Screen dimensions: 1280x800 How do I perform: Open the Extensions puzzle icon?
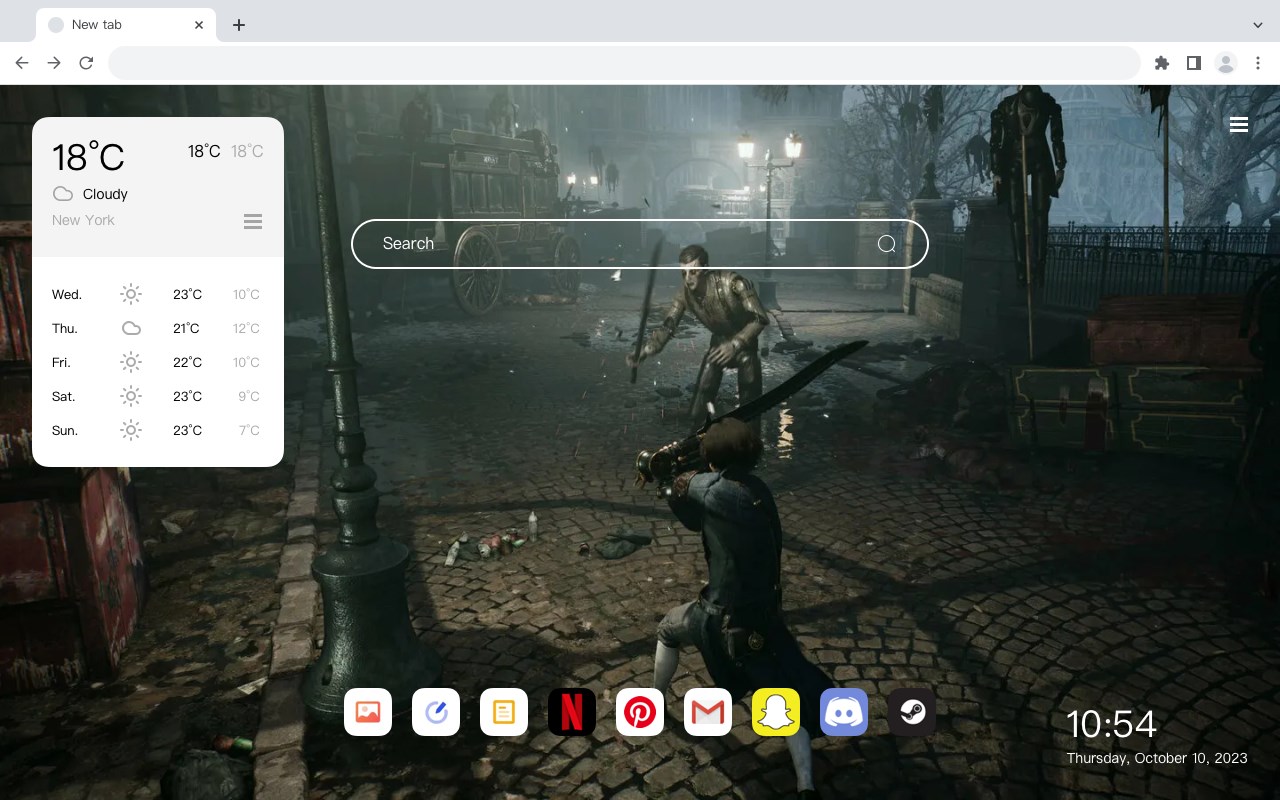[x=1162, y=63]
